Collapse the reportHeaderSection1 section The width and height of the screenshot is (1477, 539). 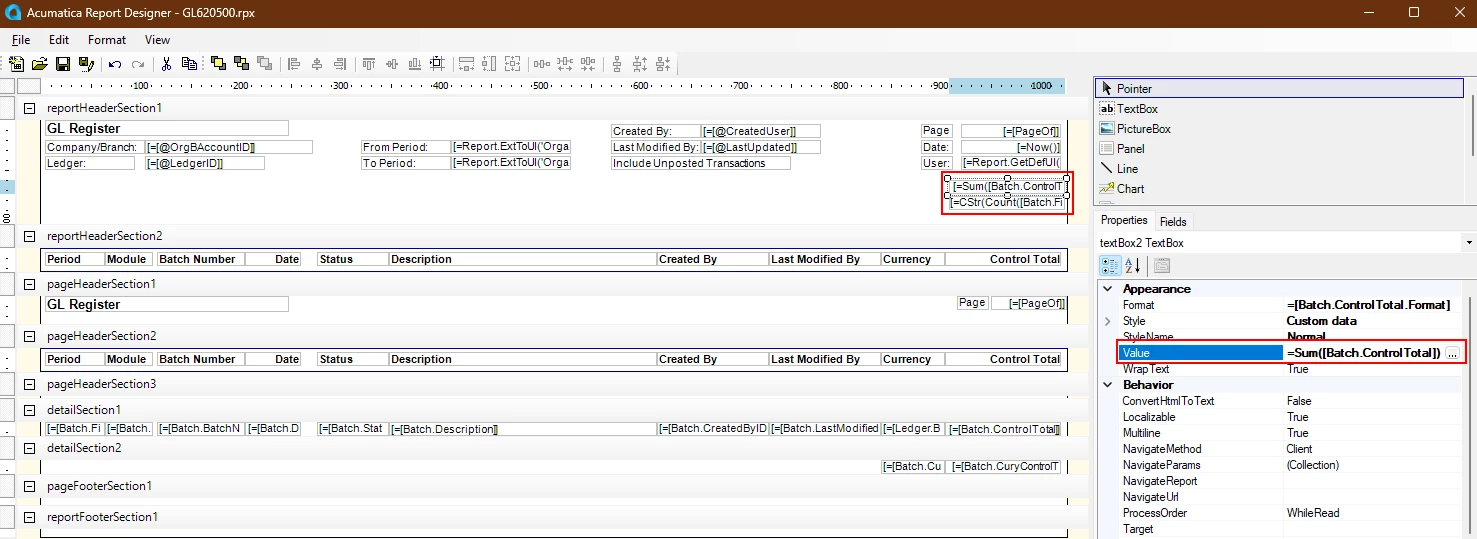[29, 108]
